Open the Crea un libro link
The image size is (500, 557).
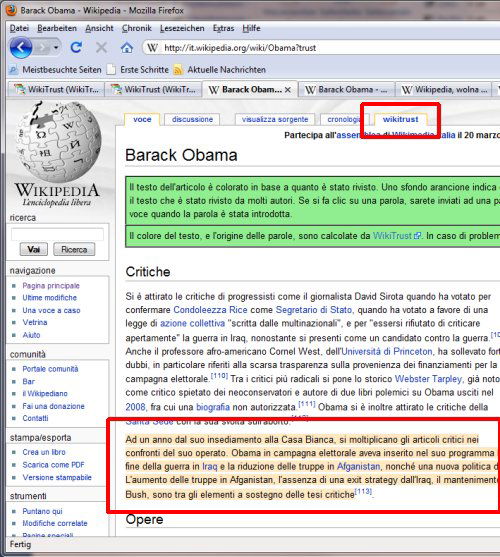click(x=44, y=452)
